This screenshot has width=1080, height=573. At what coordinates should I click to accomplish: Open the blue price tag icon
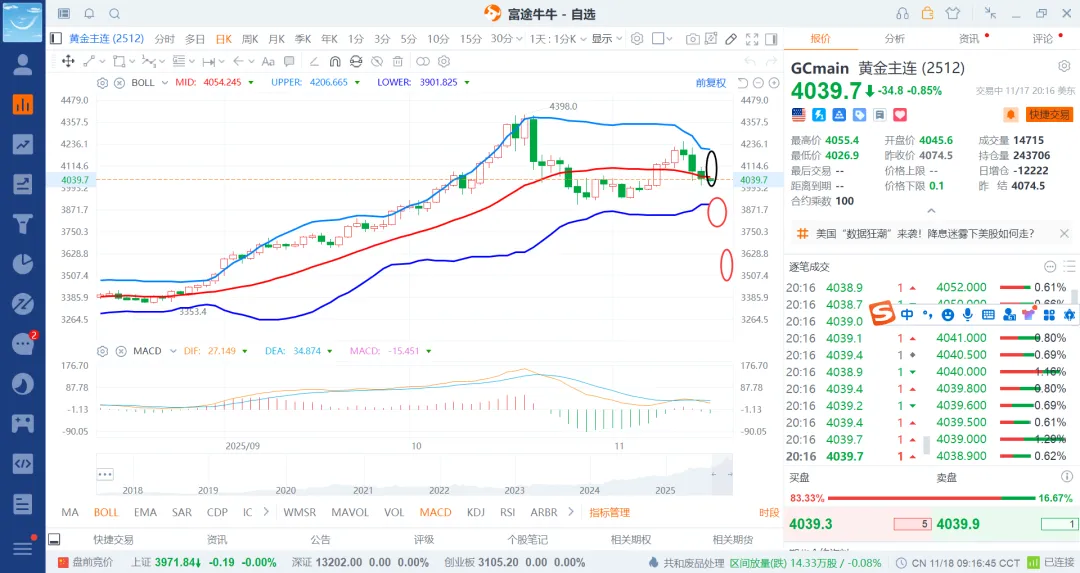coord(859,115)
